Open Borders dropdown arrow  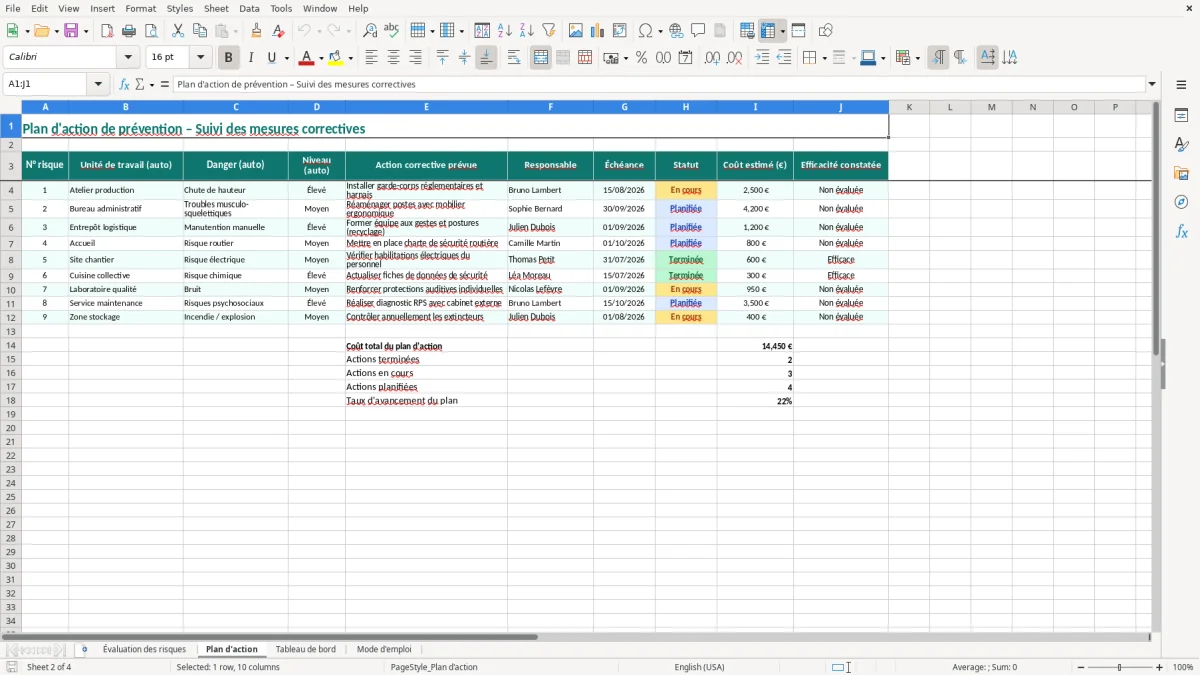(823, 58)
